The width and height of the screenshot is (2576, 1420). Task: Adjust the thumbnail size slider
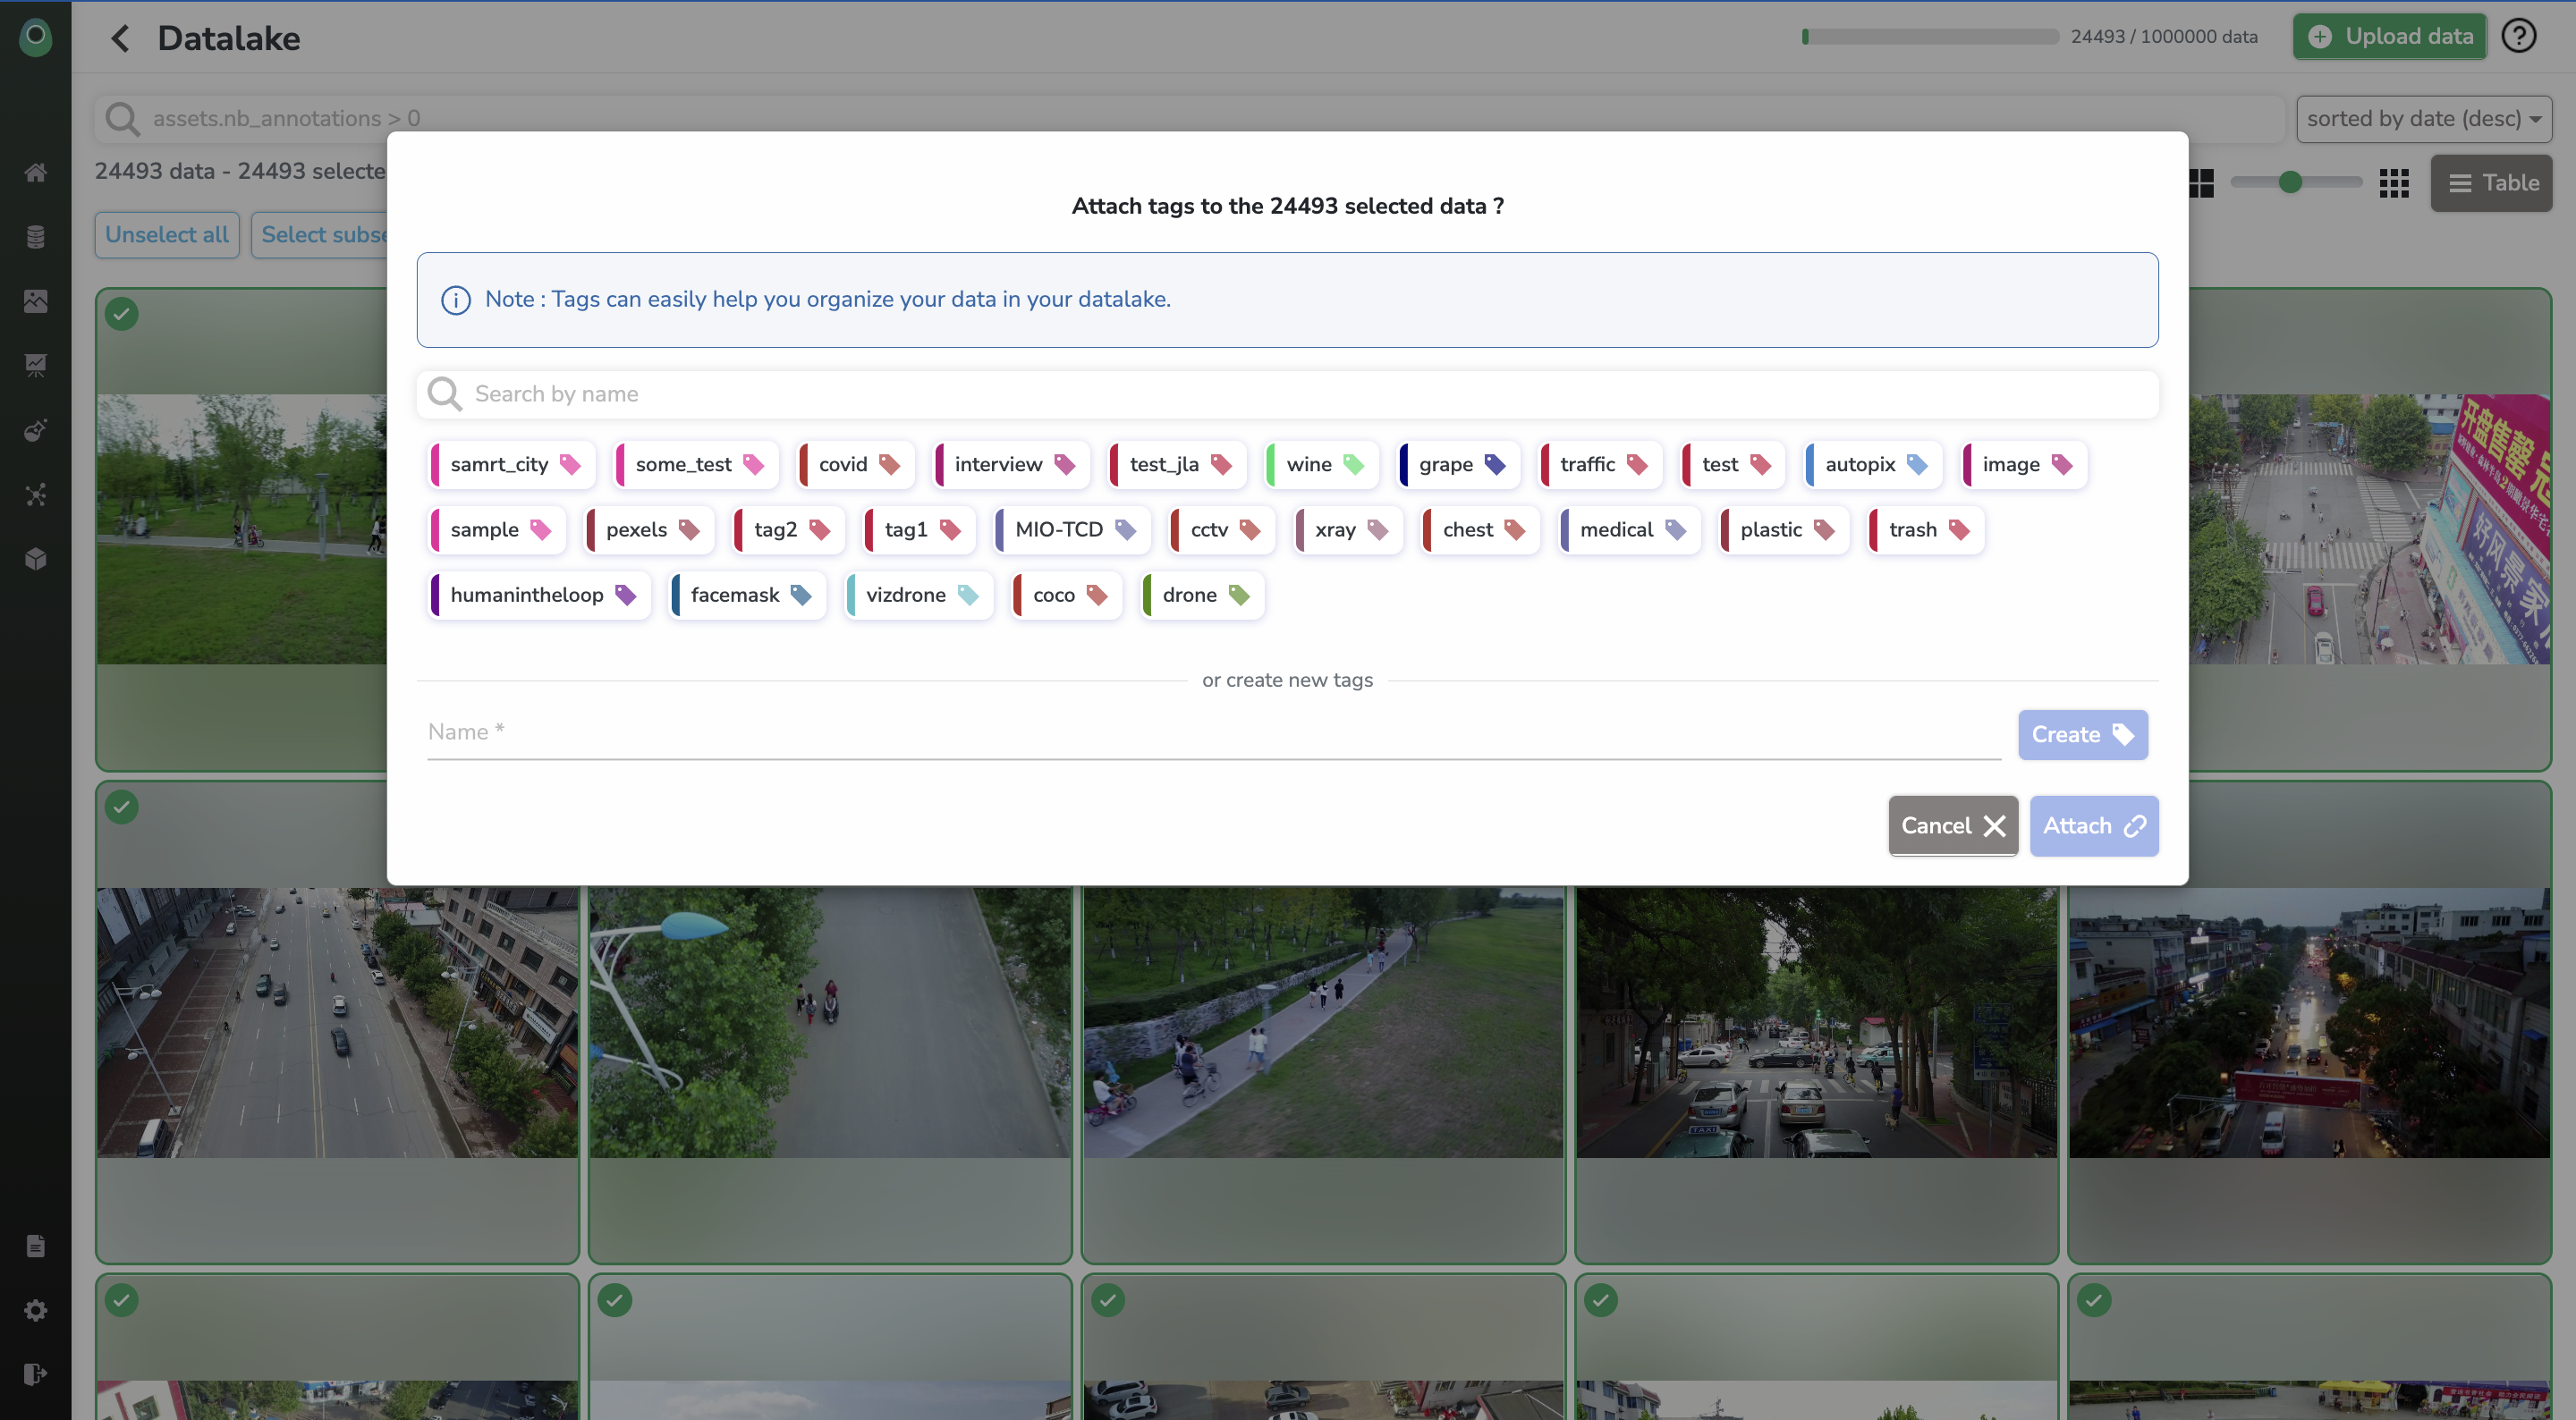(2290, 182)
